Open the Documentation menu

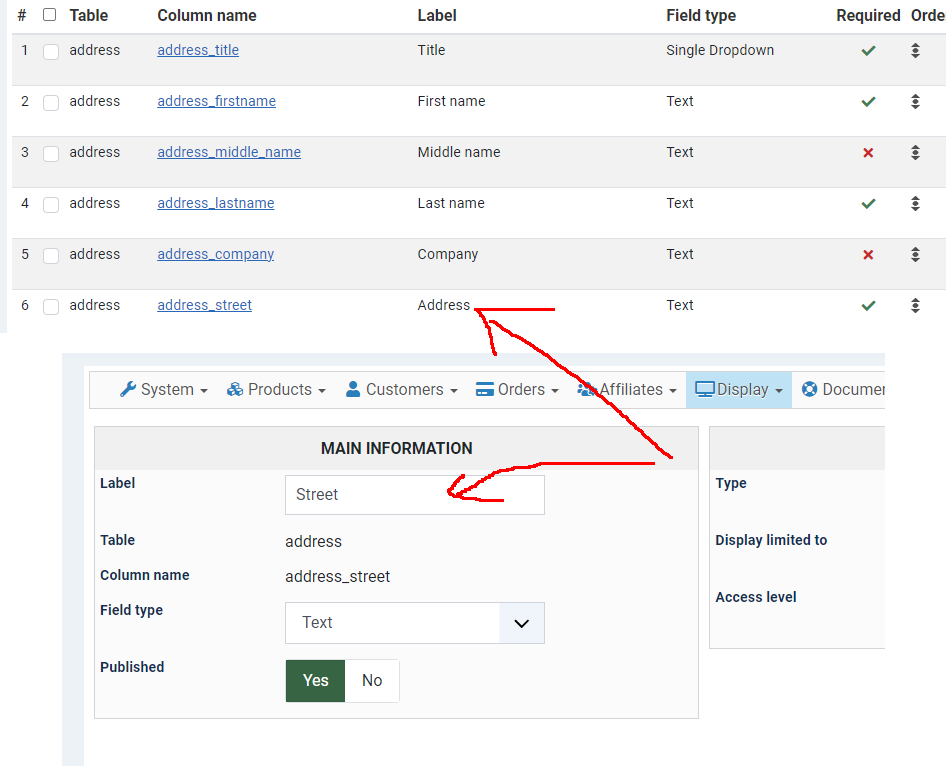pyautogui.click(x=843, y=390)
